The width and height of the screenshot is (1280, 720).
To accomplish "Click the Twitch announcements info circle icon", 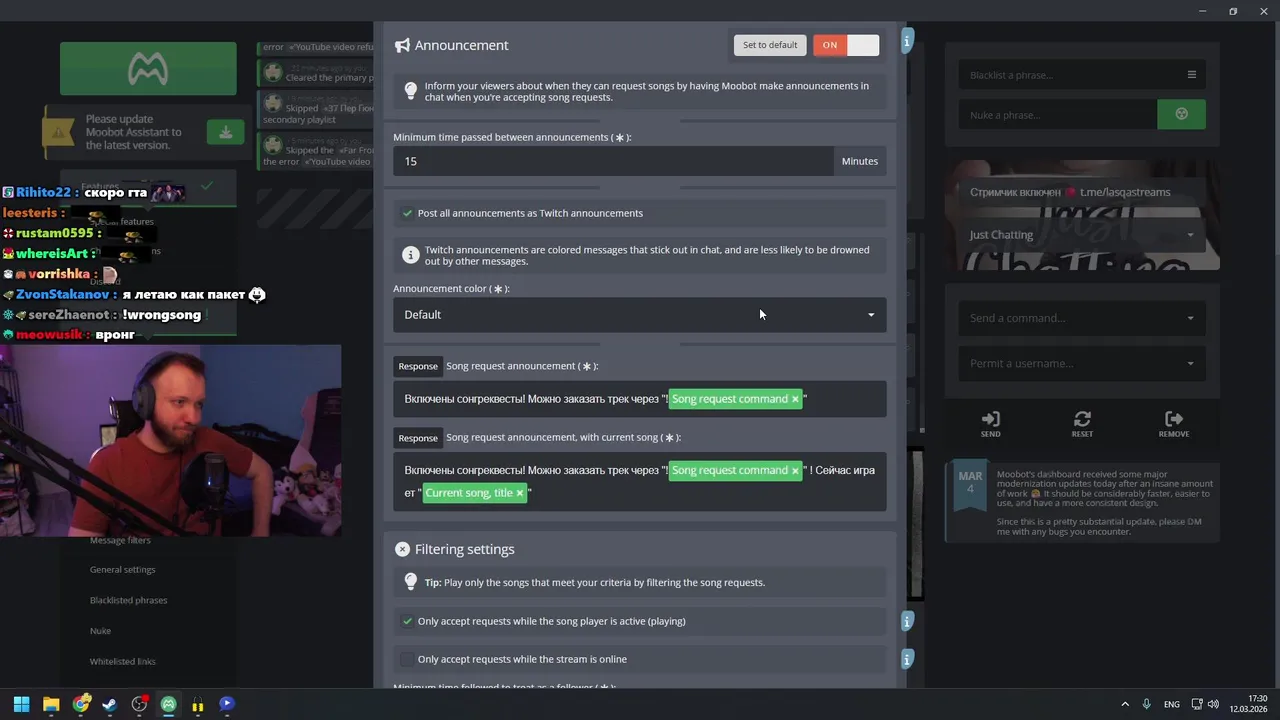I will tap(410, 255).
